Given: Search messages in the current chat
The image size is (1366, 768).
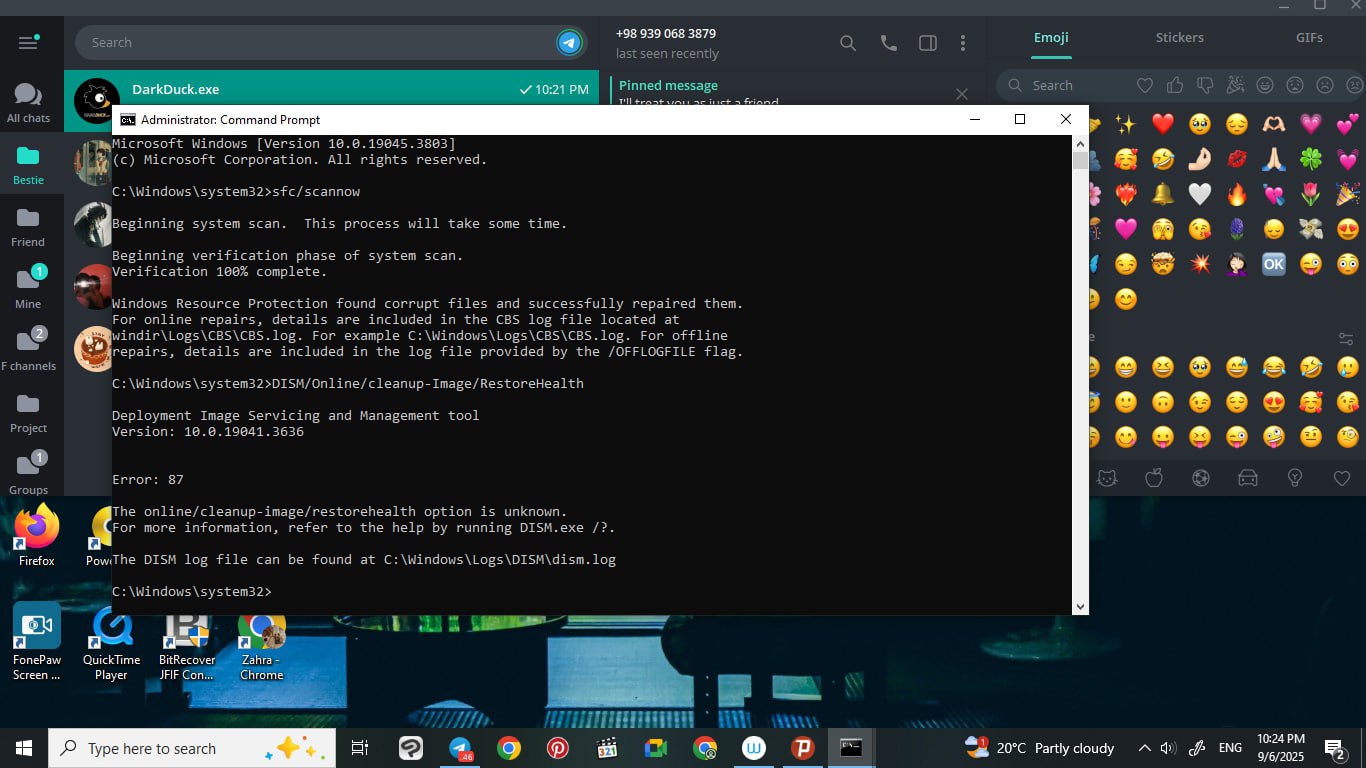Looking at the screenshot, I should coord(848,43).
